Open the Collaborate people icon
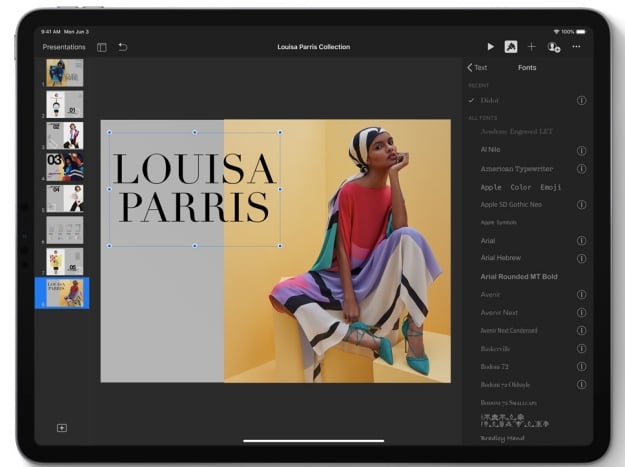This screenshot has height=467, width=625. [x=554, y=47]
